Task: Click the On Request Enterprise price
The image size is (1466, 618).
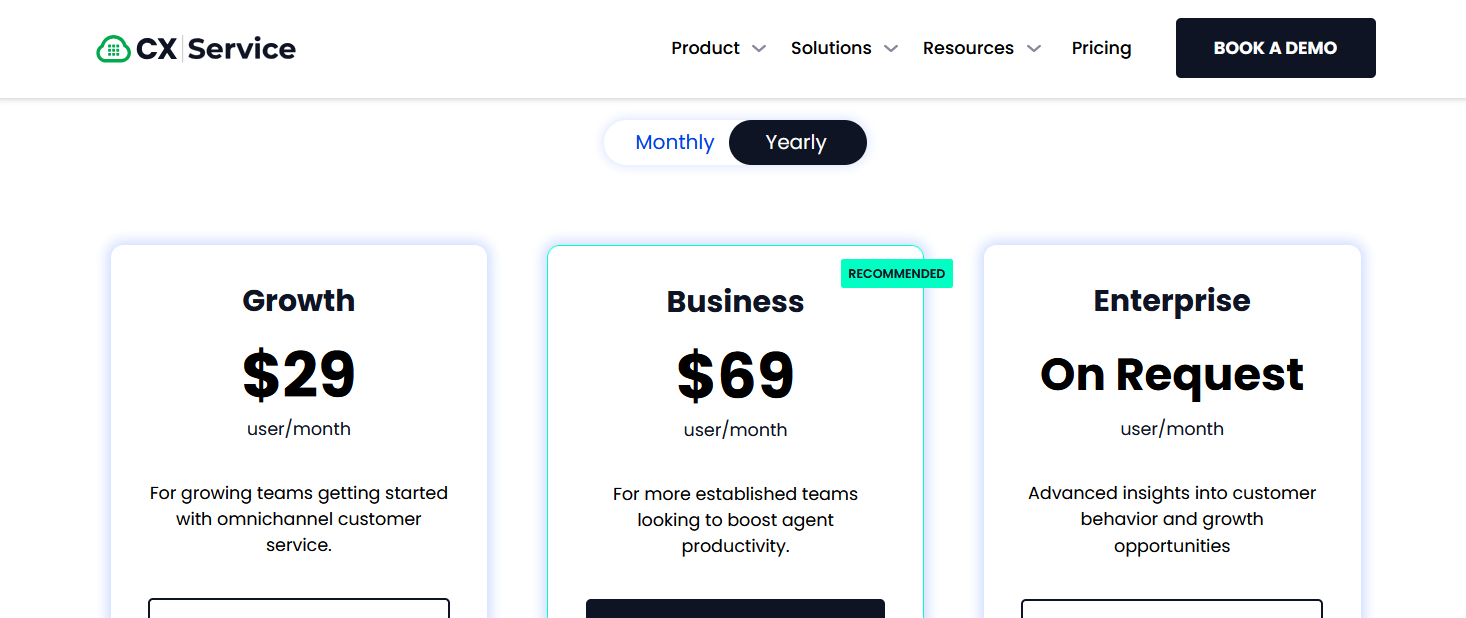Action: (1171, 375)
